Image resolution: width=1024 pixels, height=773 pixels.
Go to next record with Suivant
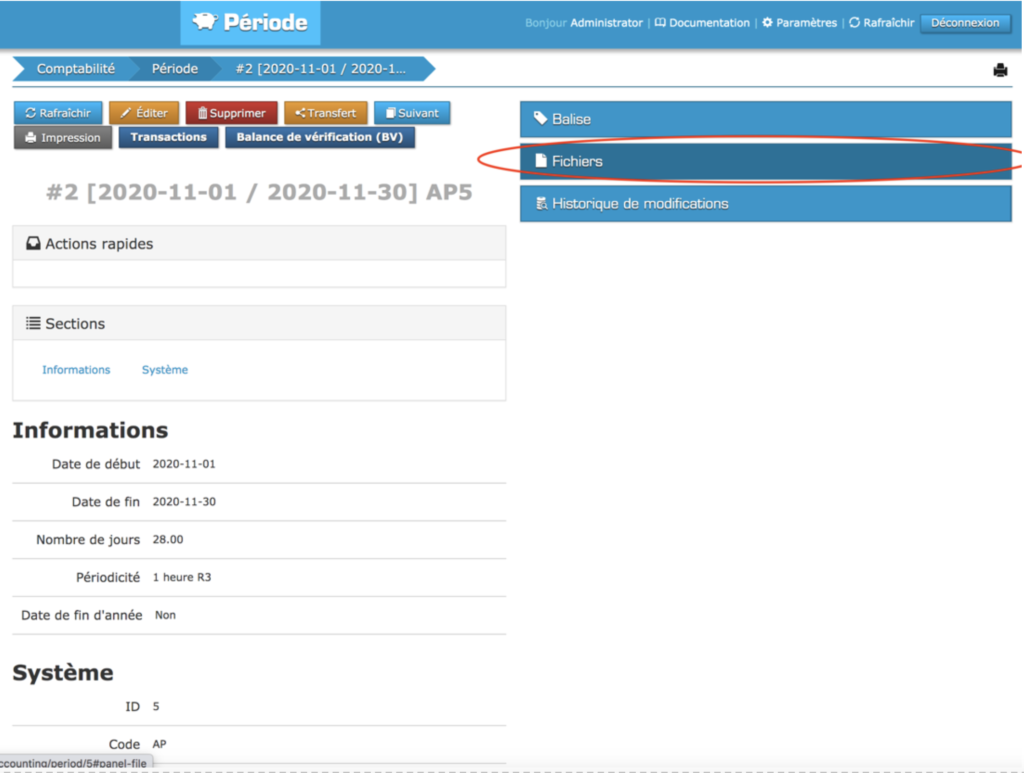point(411,113)
